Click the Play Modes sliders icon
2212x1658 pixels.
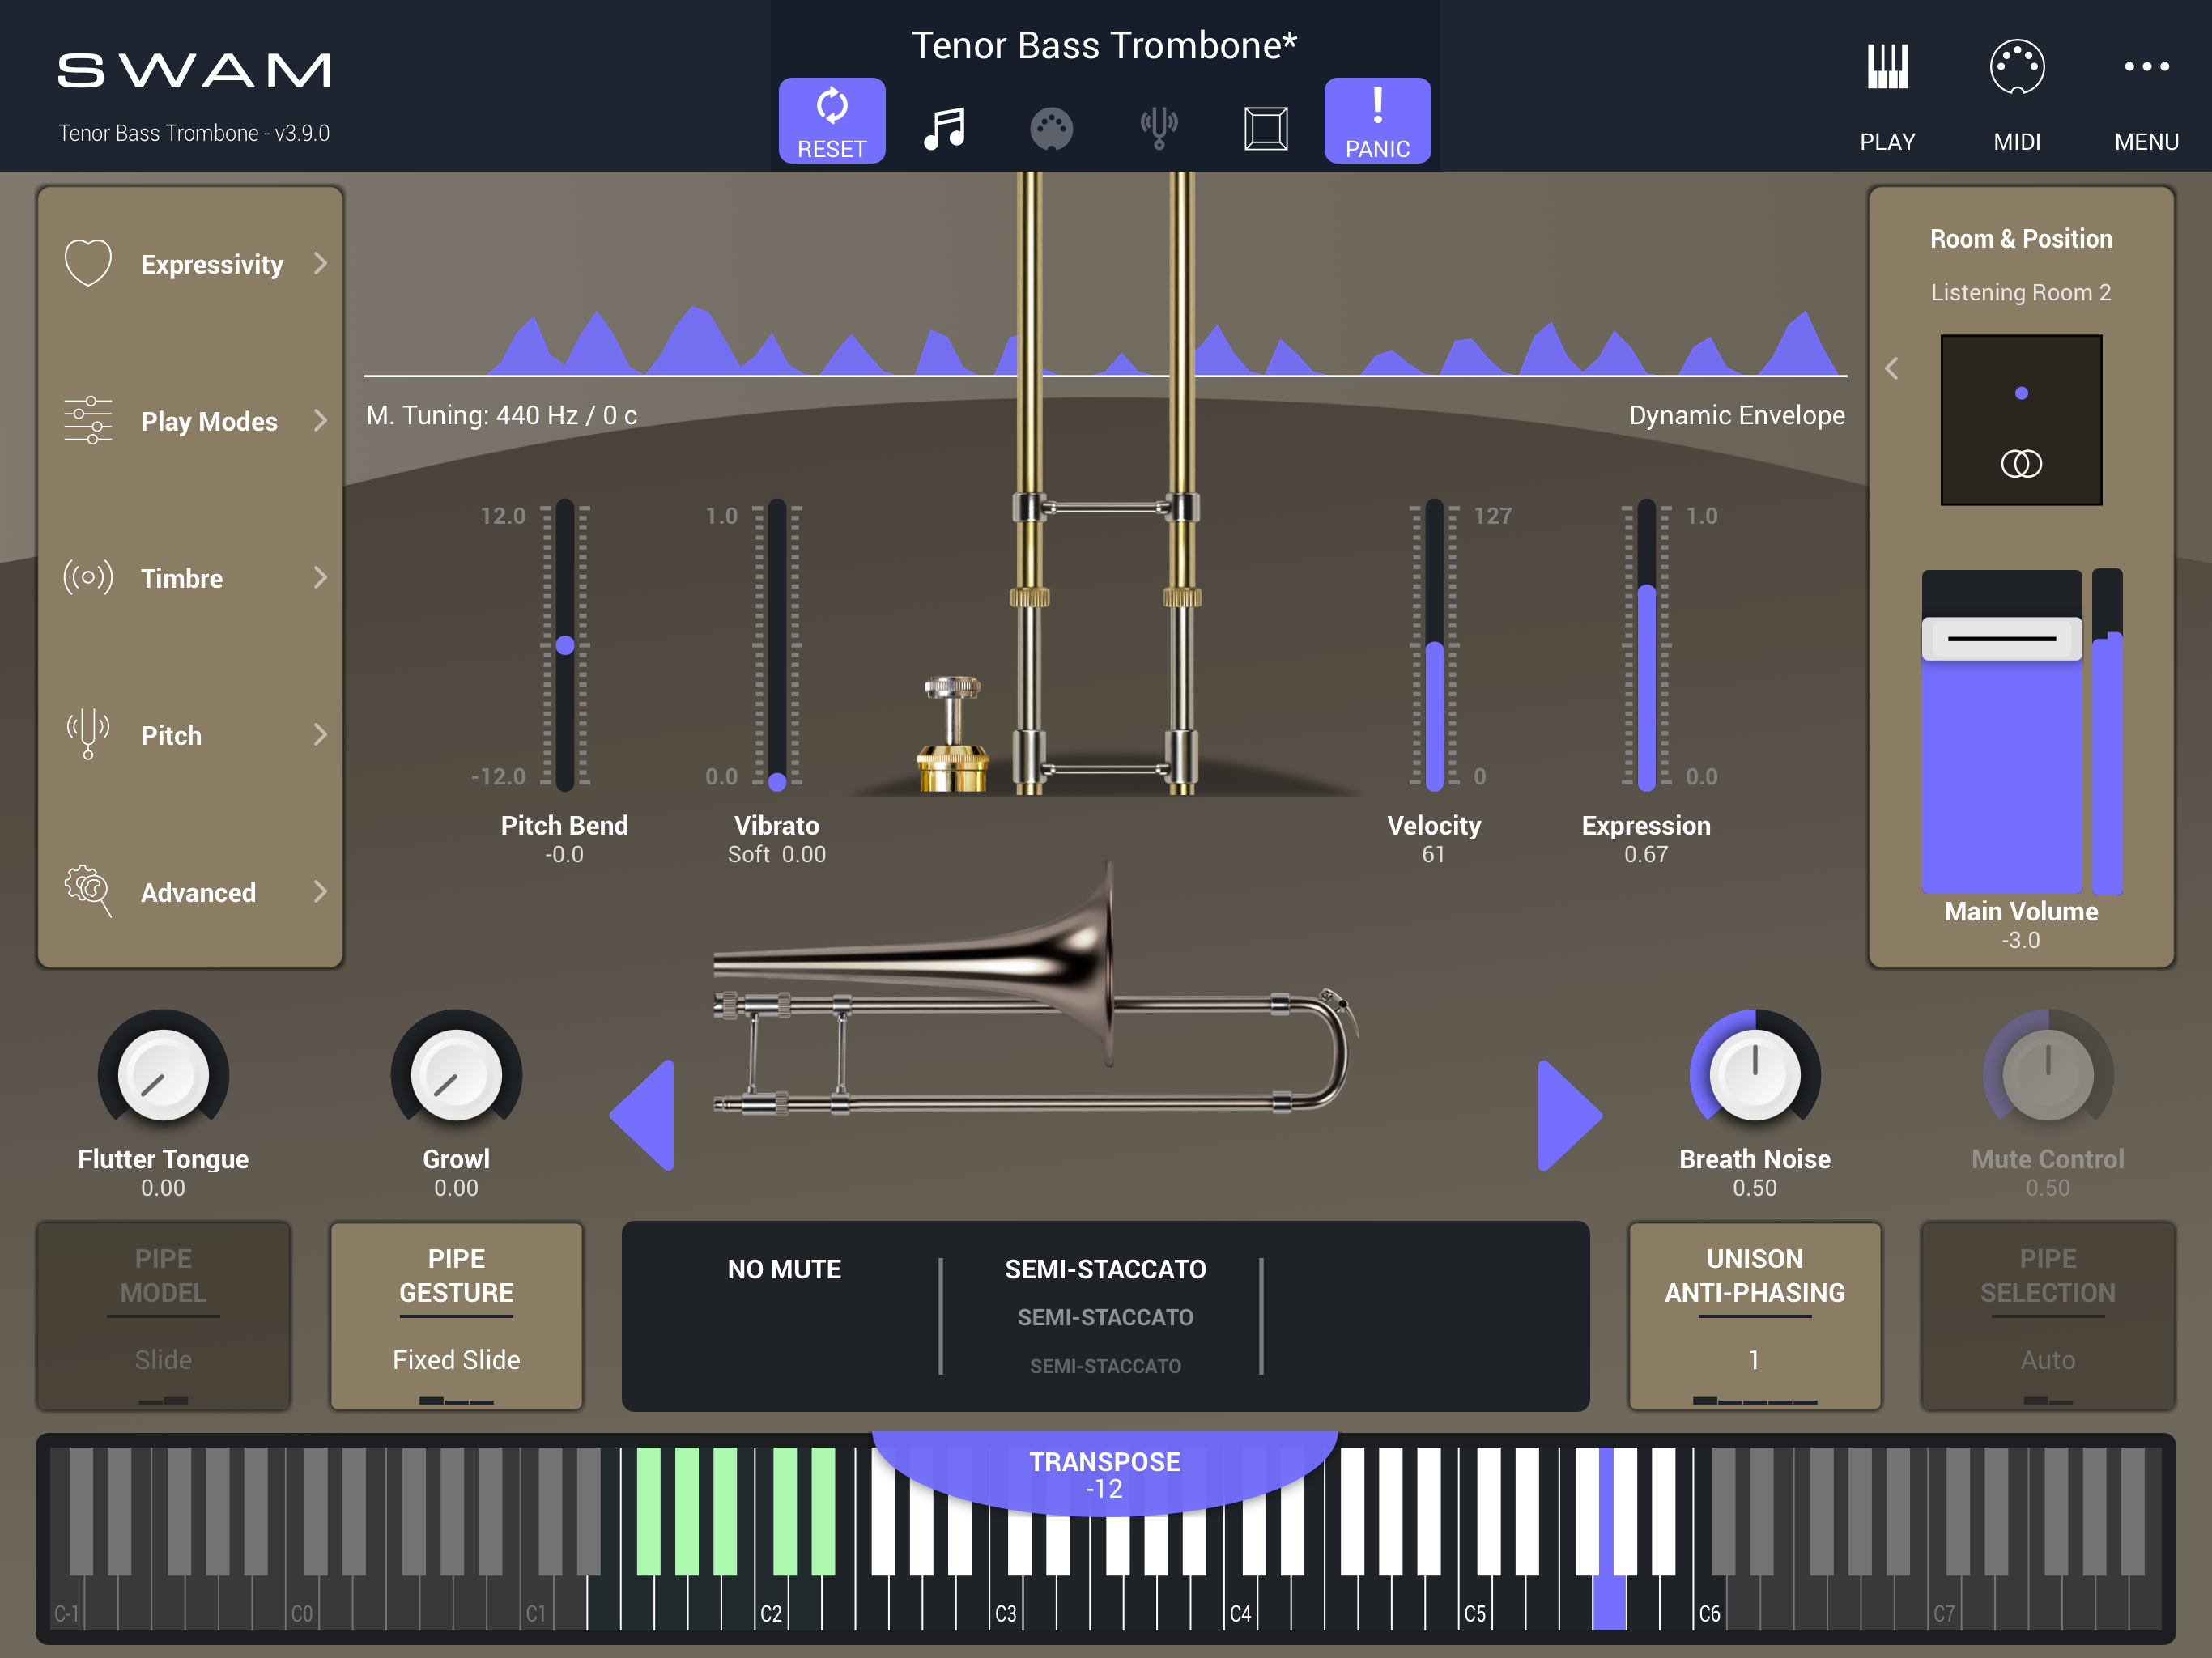pyautogui.click(x=88, y=420)
